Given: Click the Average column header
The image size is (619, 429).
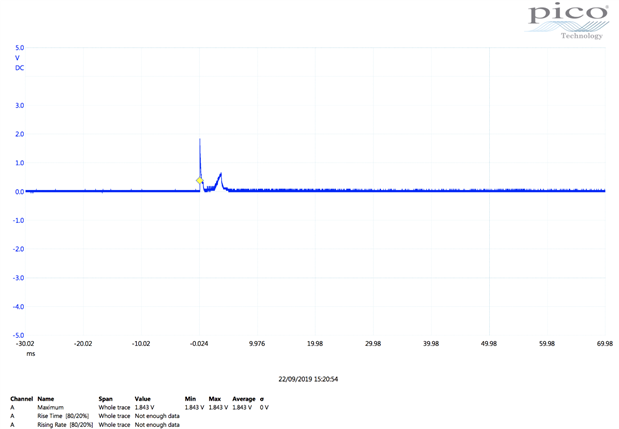Looking at the screenshot, I should [244, 399].
